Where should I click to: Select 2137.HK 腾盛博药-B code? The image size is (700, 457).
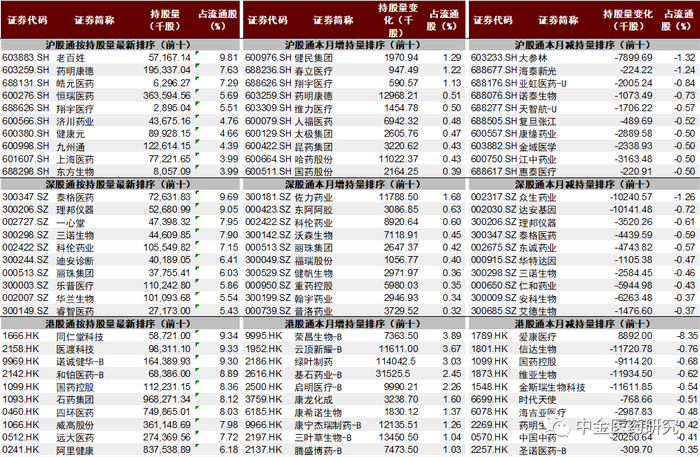tap(263, 450)
